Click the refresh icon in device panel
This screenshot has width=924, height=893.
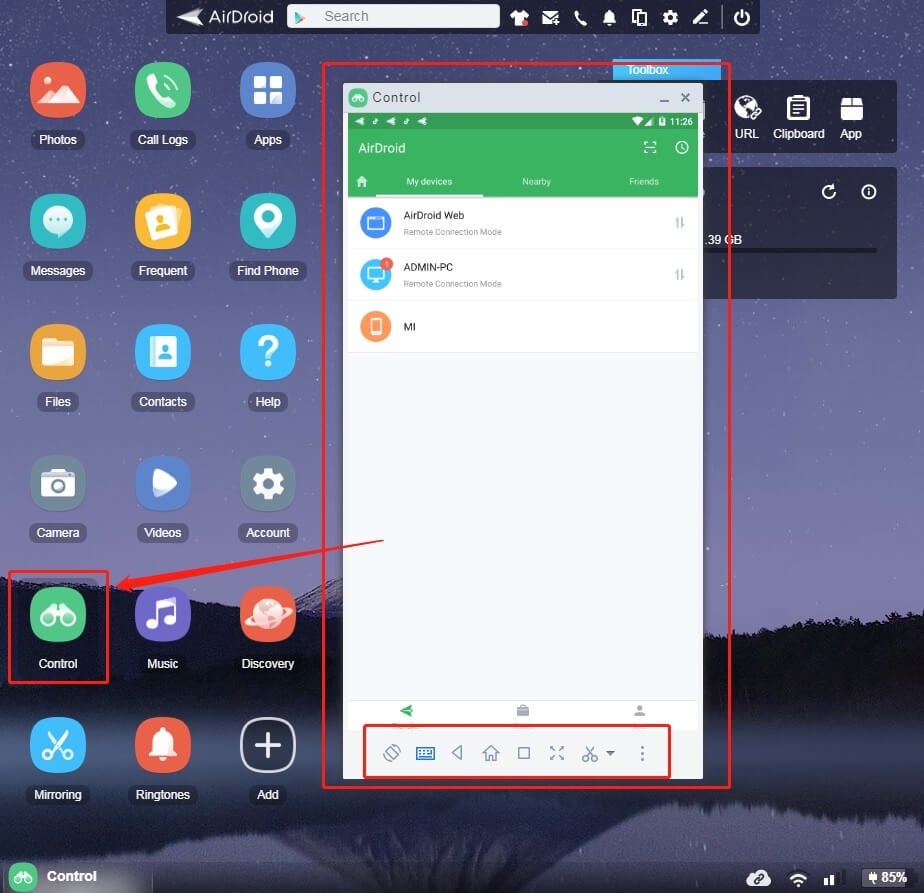[829, 192]
